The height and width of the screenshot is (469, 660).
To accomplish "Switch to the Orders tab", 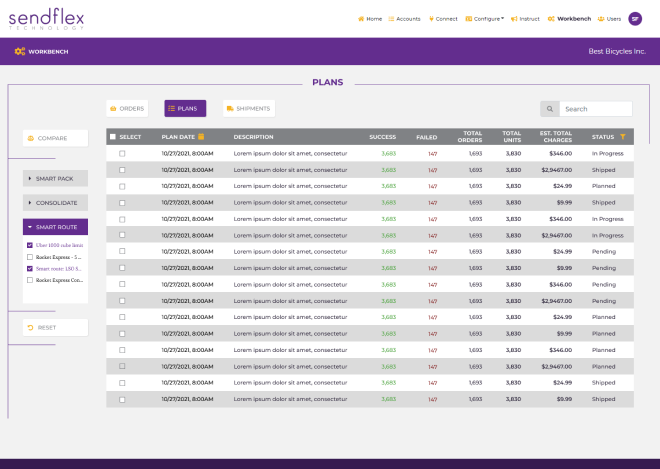I will 126,108.
